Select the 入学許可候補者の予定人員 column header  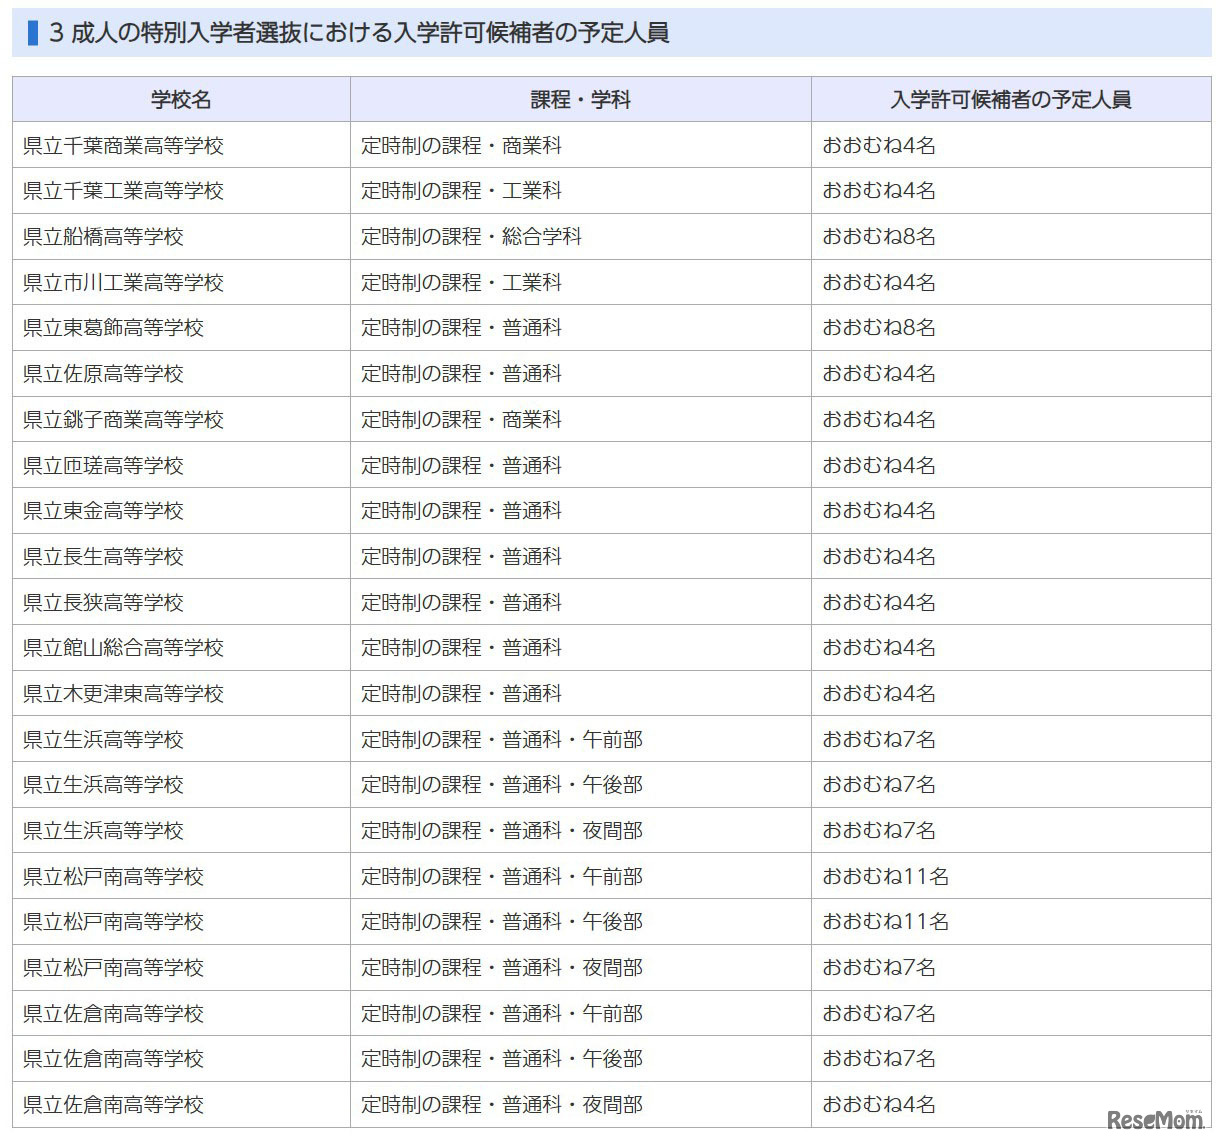pyautogui.click(x=1010, y=98)
